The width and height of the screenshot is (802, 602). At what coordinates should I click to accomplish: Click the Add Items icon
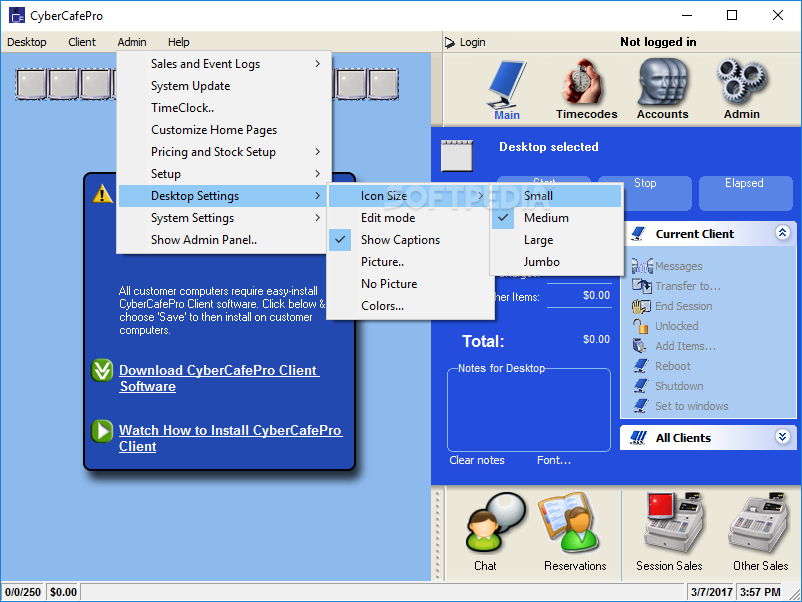pos(640,346)
